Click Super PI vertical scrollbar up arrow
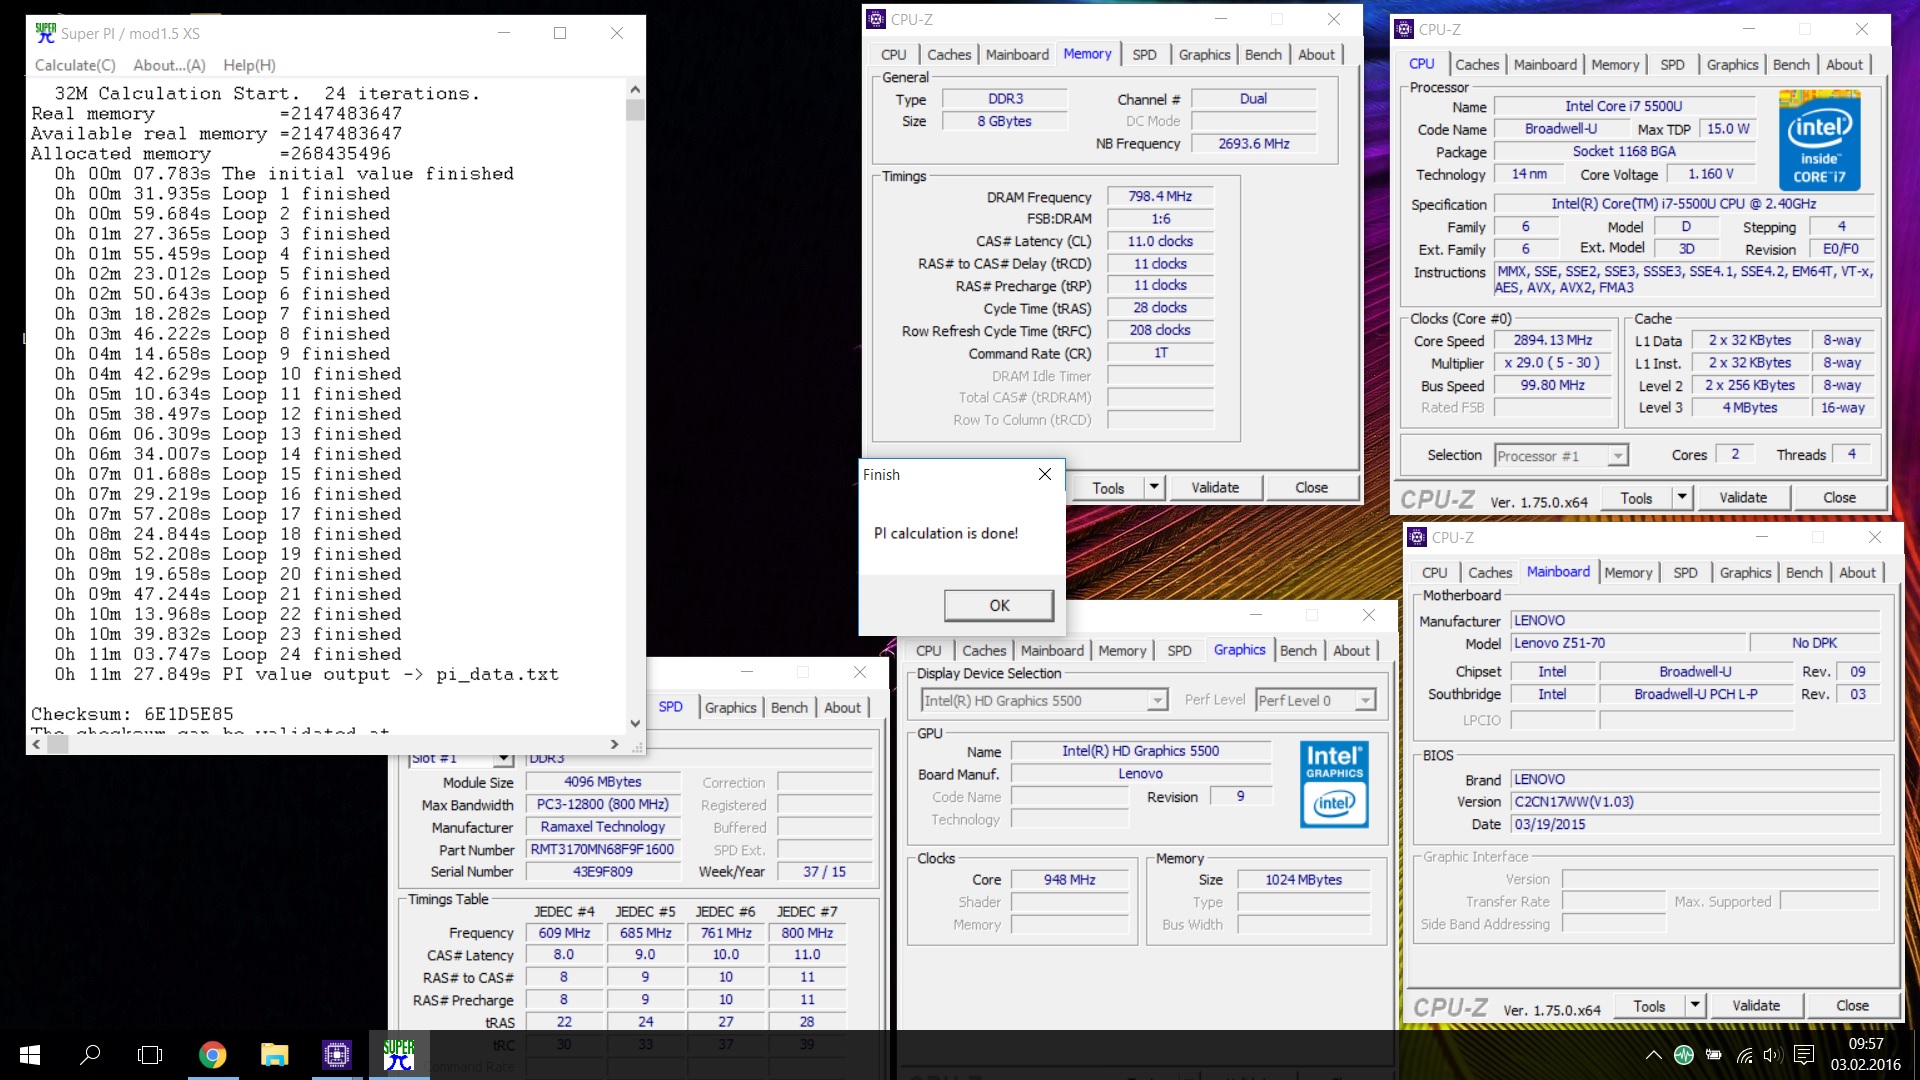Image resolution: width=1920 pixels, height=1080 pixels. coord(635,89)
